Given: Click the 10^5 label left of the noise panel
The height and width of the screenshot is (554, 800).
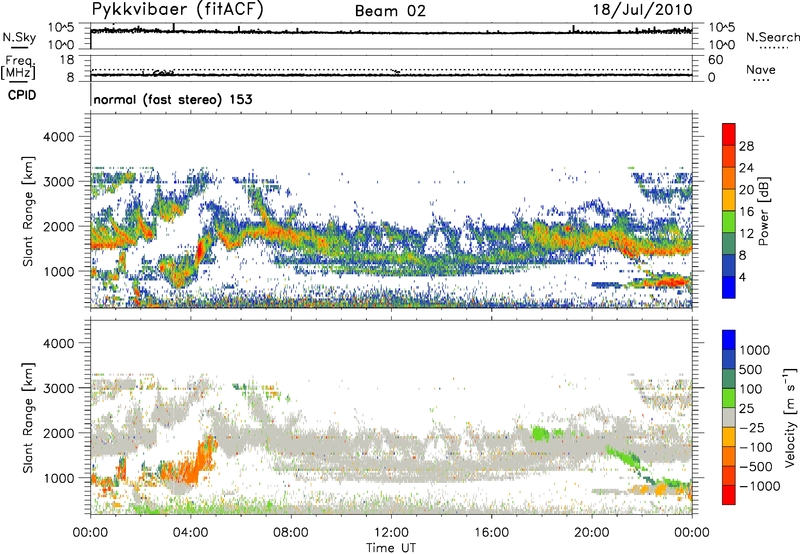Looking at the screenshot, I should coord(61,28).
